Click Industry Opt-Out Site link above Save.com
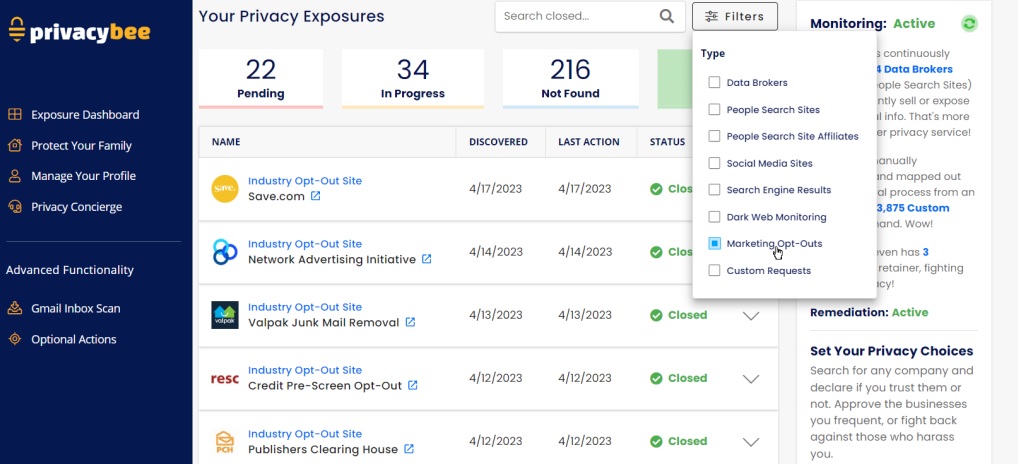Image resolution: width=1018 pixels, height=464 pixels. coord(305,181)
